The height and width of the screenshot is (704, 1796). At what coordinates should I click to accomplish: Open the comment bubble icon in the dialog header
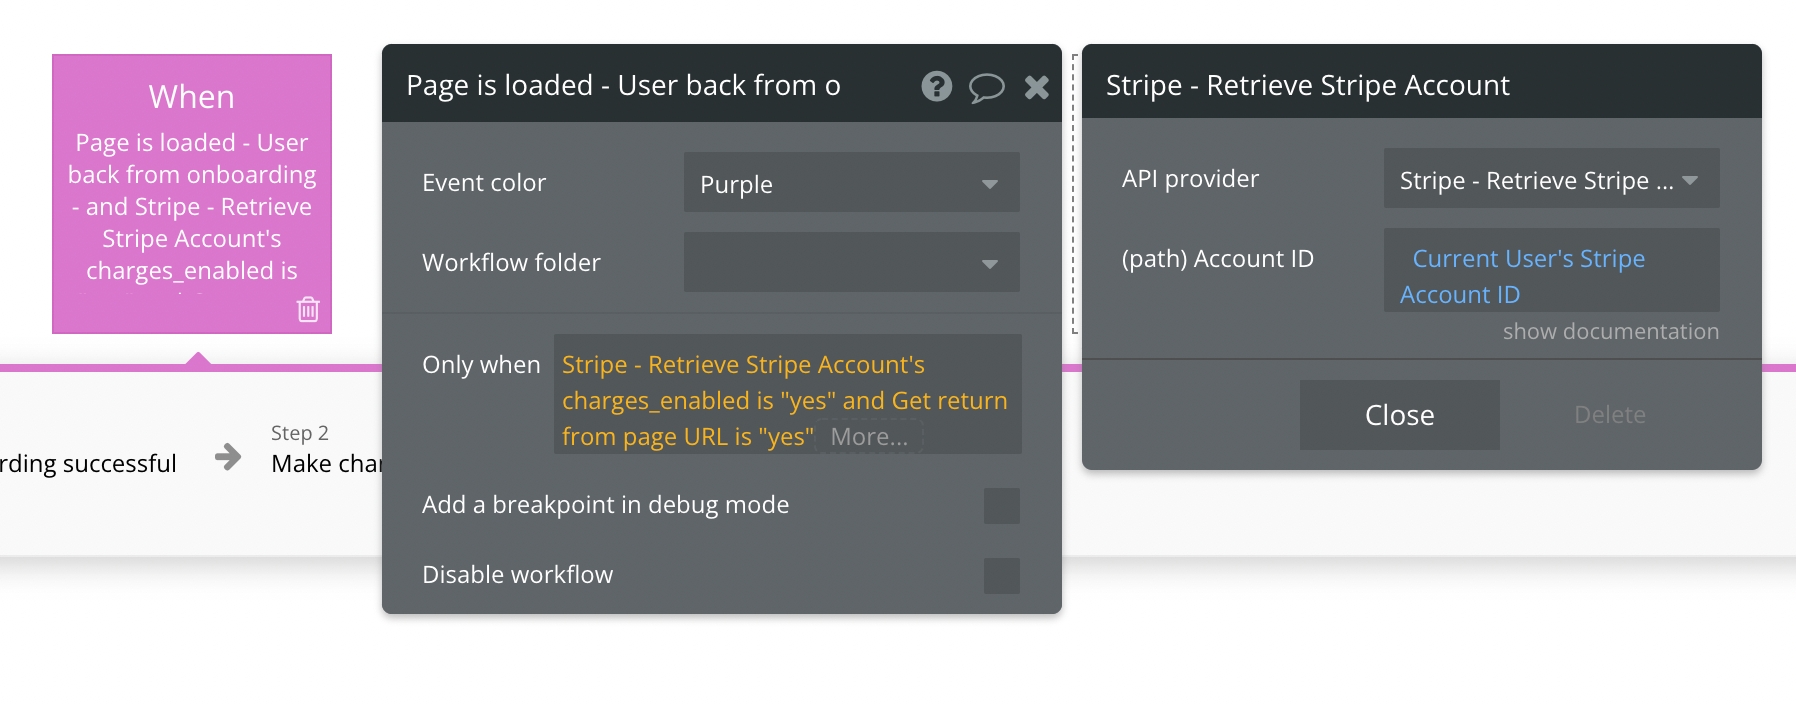[987, 88]
